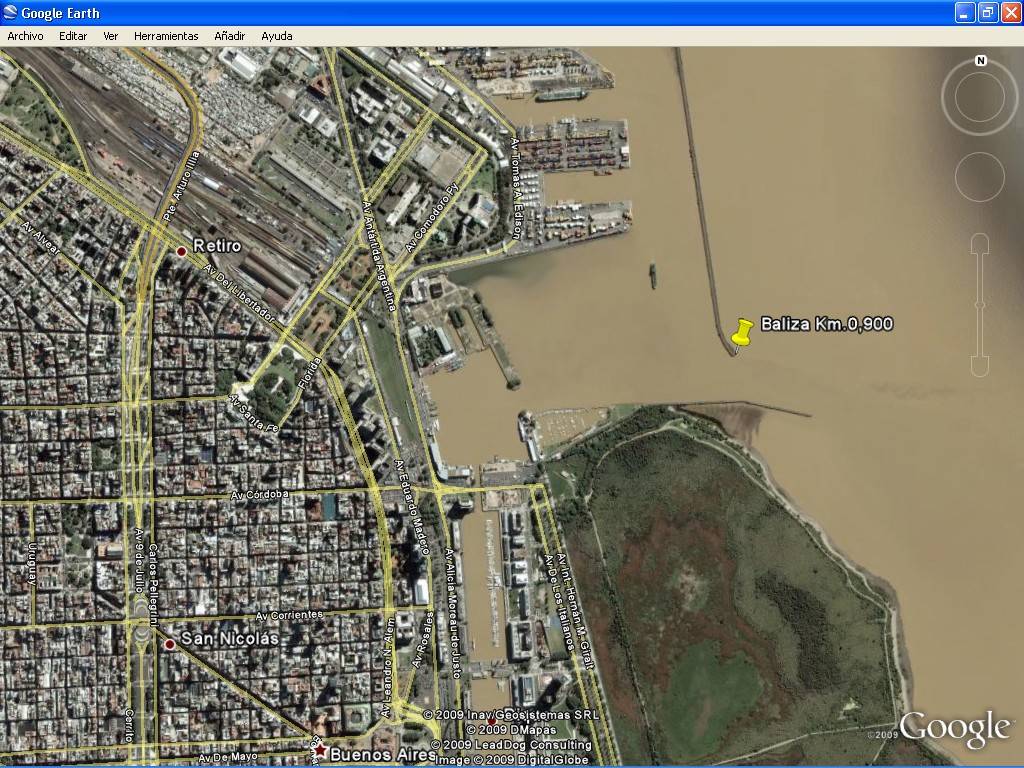This screenshot has height=768, width=1024.
Task: Click the zoom-in end of the zoom slider
Action: (980, 245)
